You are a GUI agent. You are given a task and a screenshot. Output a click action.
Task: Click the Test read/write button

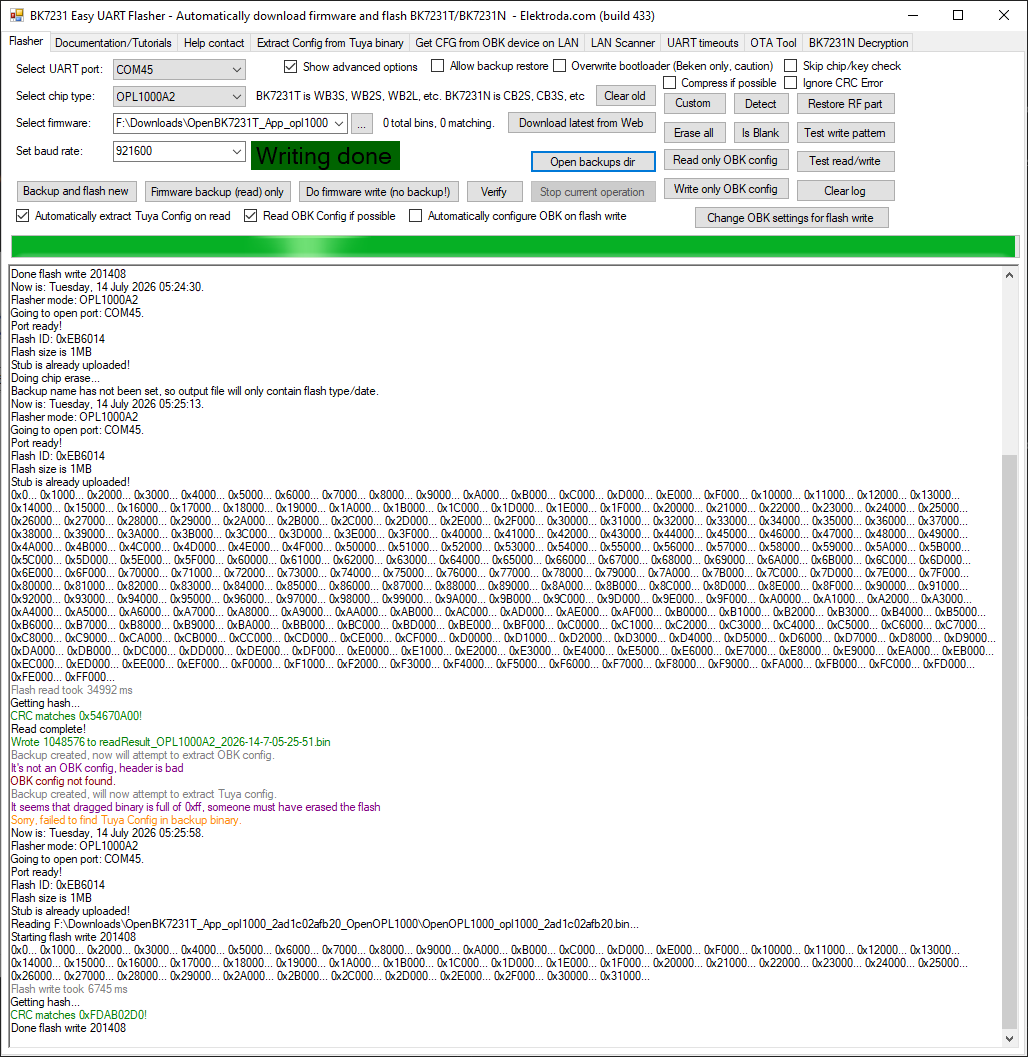845,160
